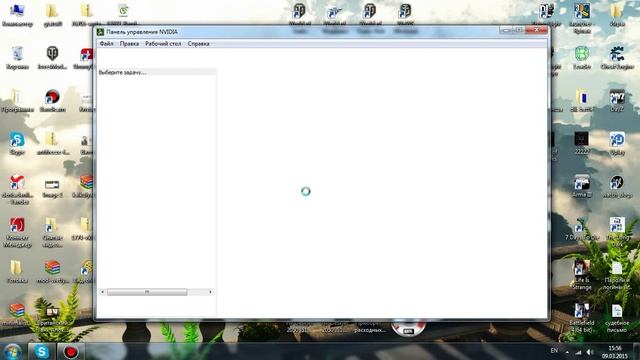Image resolution: width=640 pixels, height=360 pixels.
Task: Select the 7 Days to Die shortcut
Action: 582,229
